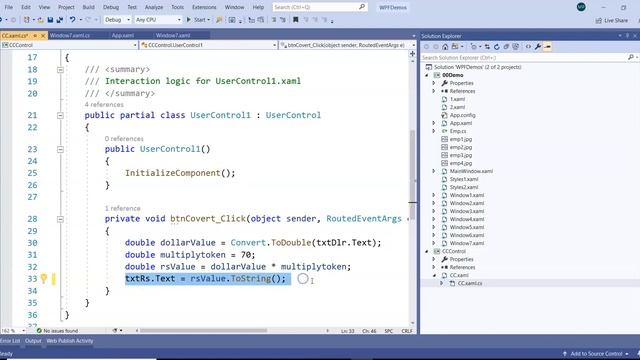Click the '4 references' CodeLens link

[104, 105]
